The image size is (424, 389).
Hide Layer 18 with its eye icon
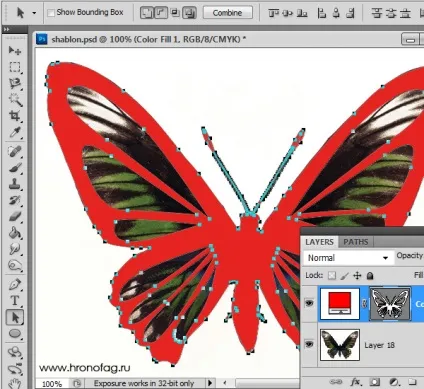click(309, 344)
